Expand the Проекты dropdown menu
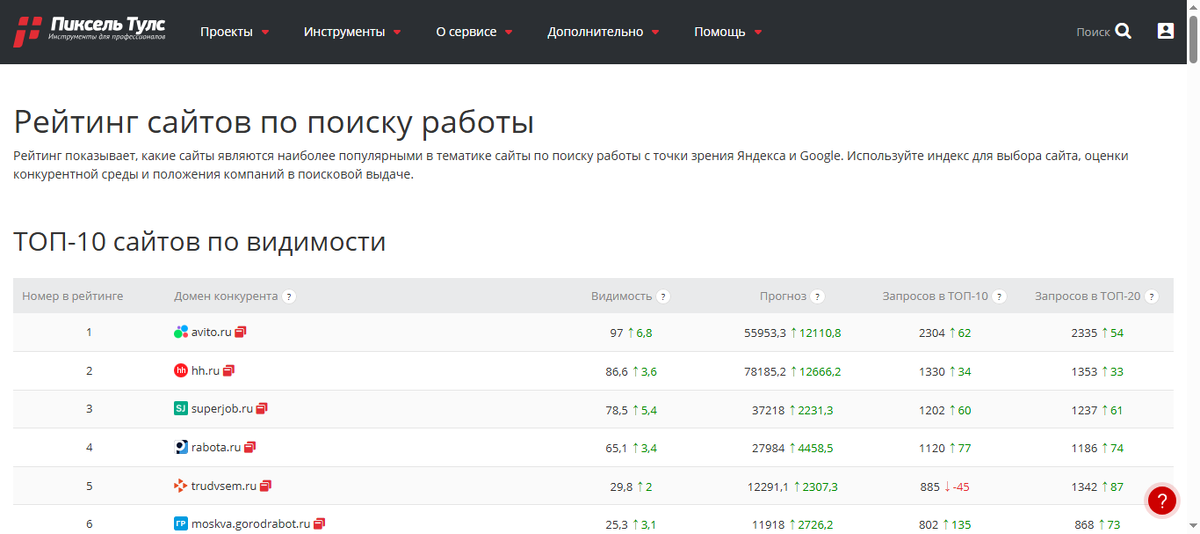The width and height of the screenshot is (1200, 534). (x=235, y=32)
